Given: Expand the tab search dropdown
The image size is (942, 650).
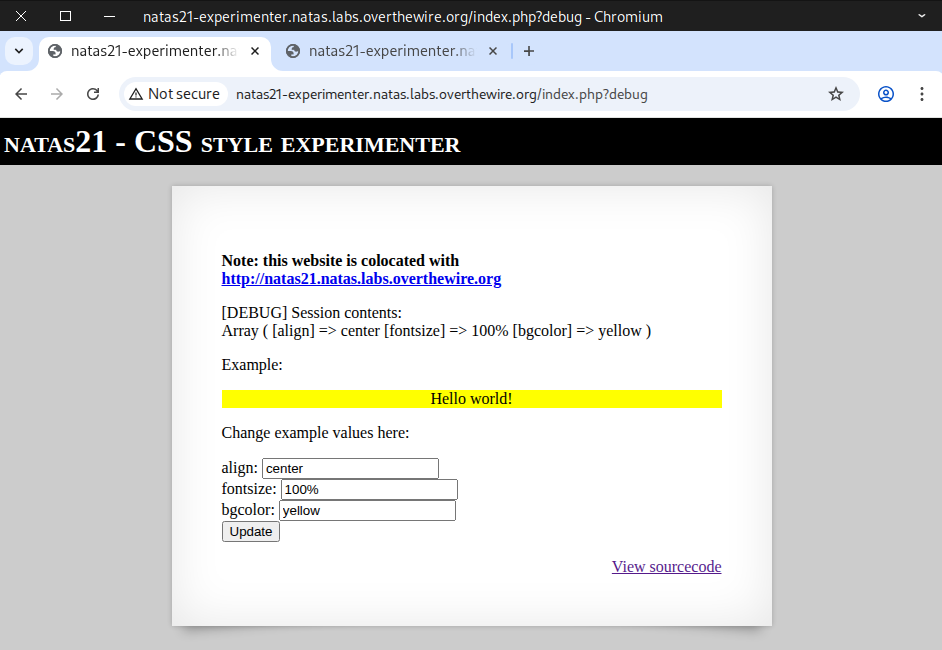Looking at the screenshot, I should pos(18,51).
